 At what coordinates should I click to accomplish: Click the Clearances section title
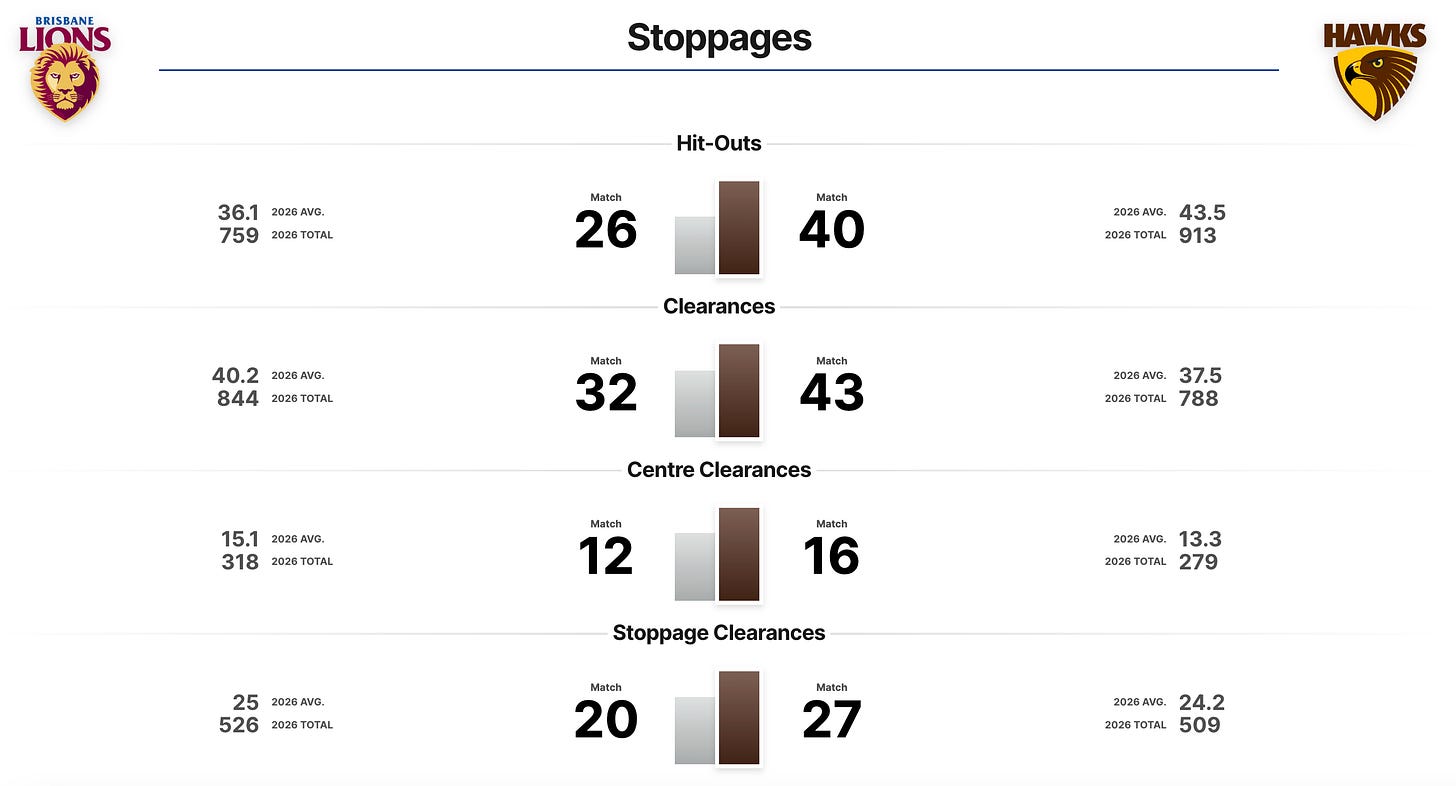(719, 306)
